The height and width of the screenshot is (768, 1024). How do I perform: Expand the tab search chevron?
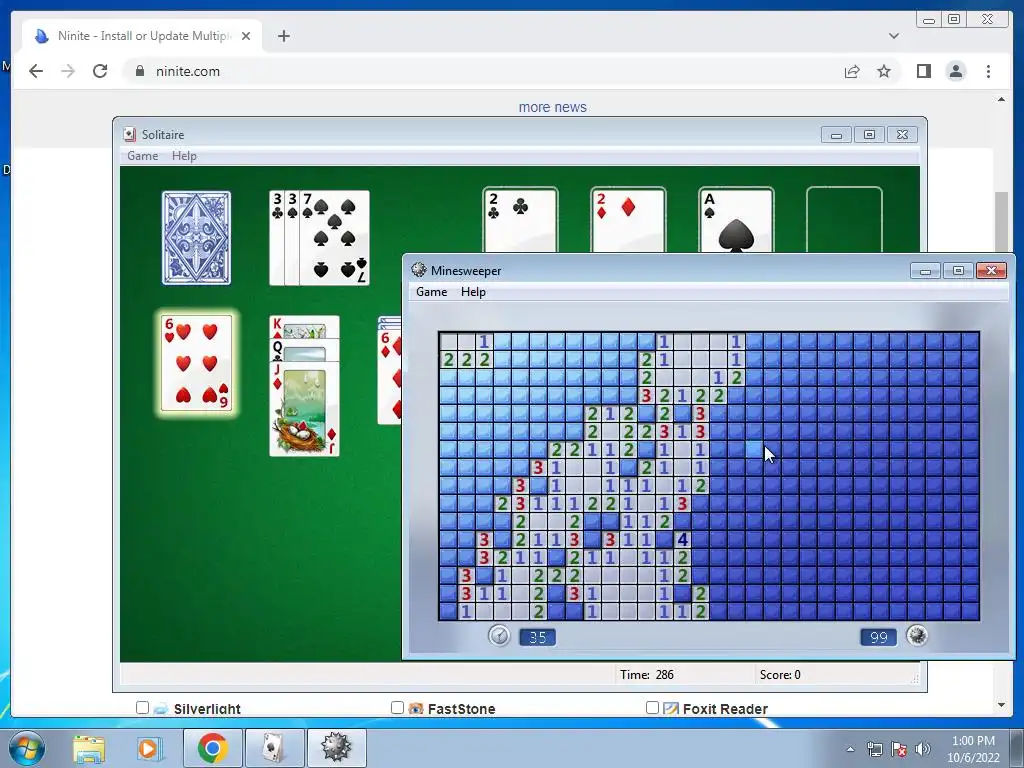tap(894, 36)
